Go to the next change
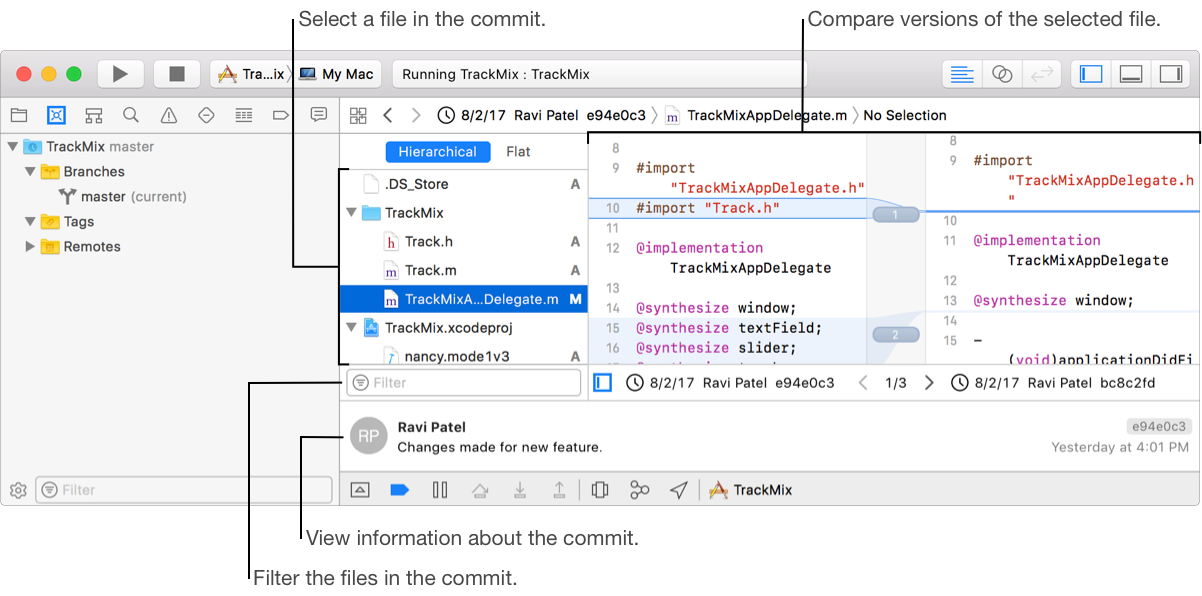Screen dimensions: 1202x596 pyautogui.click(x=929, y=383)
